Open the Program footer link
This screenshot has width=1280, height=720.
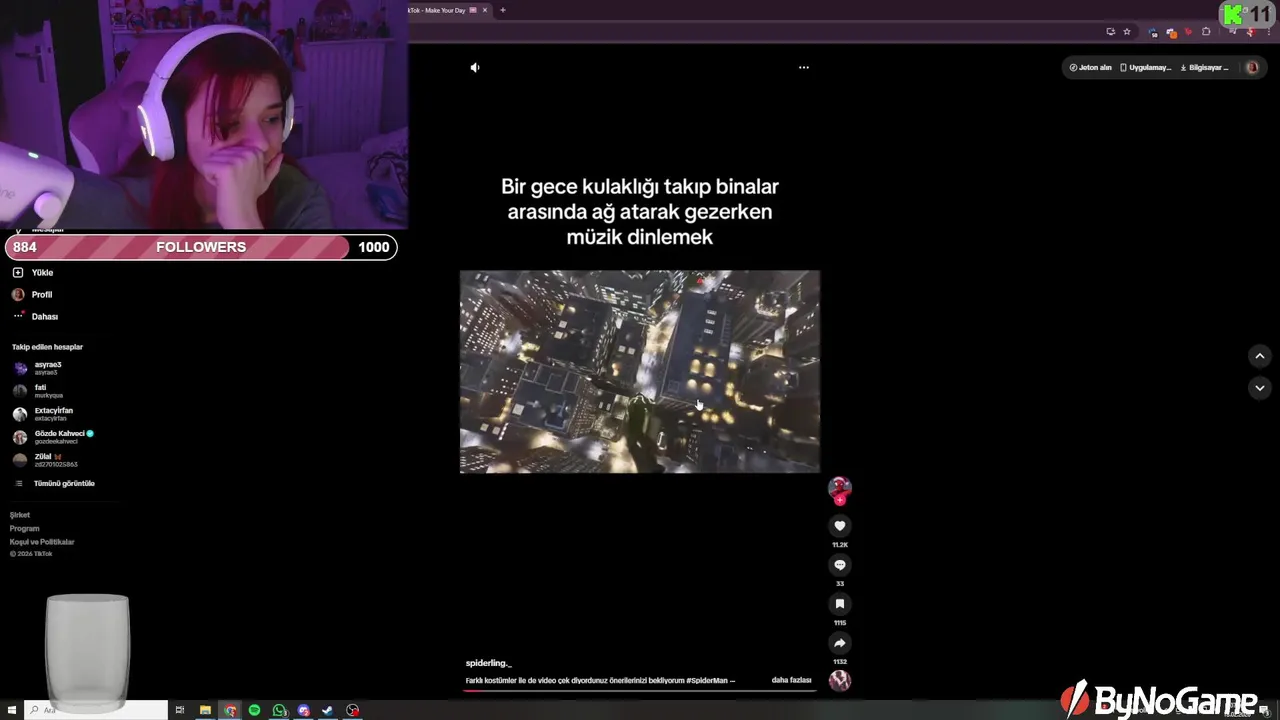pyautogui.click(x=24, y=528)
